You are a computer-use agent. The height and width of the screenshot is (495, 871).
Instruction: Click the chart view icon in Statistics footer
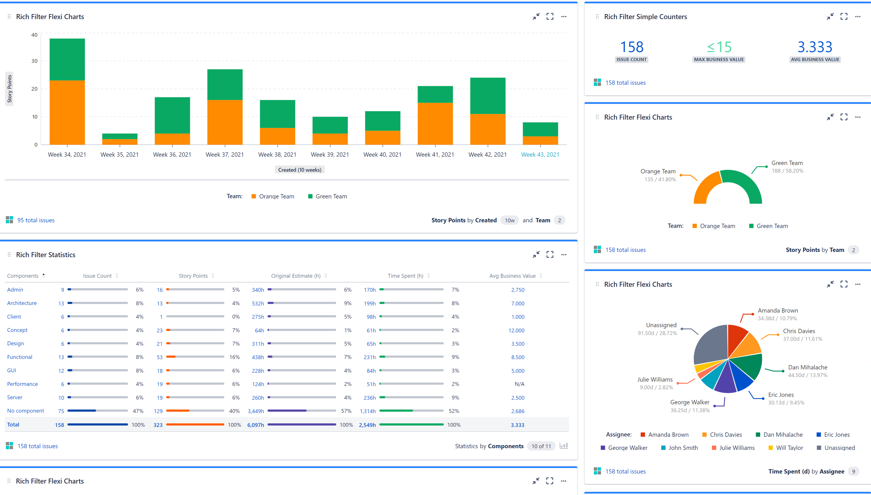[564, 446]
